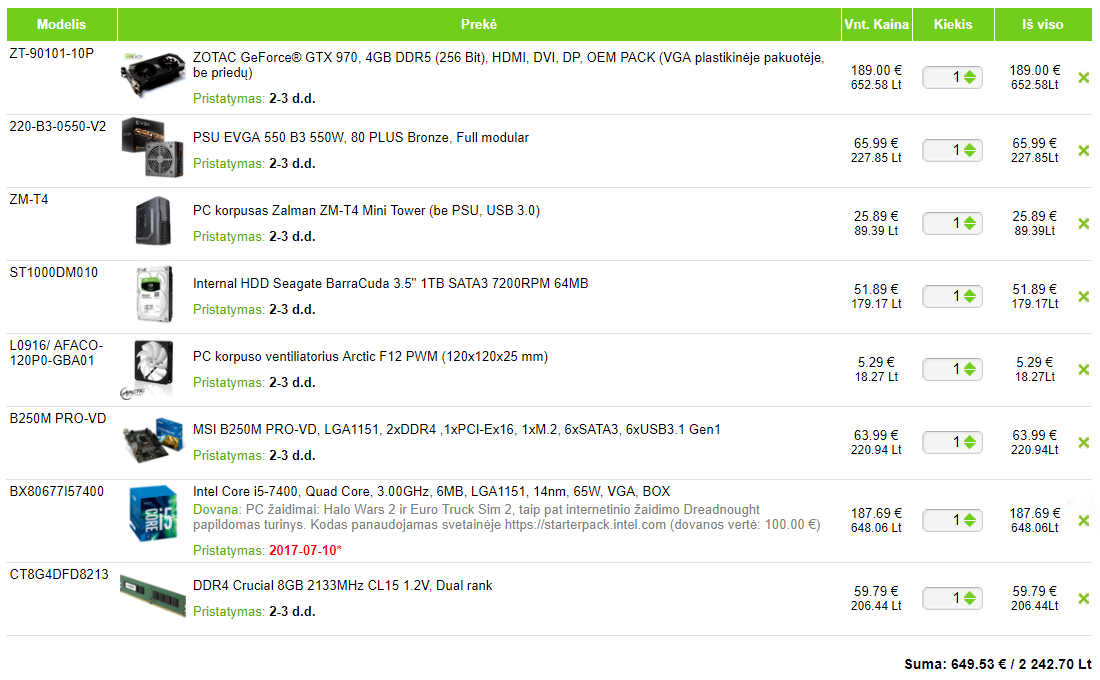Remove the Seagate BarraCuda HDD item
The width and height of the screenshot is (1100, 680).
[x=1084, y=296]
